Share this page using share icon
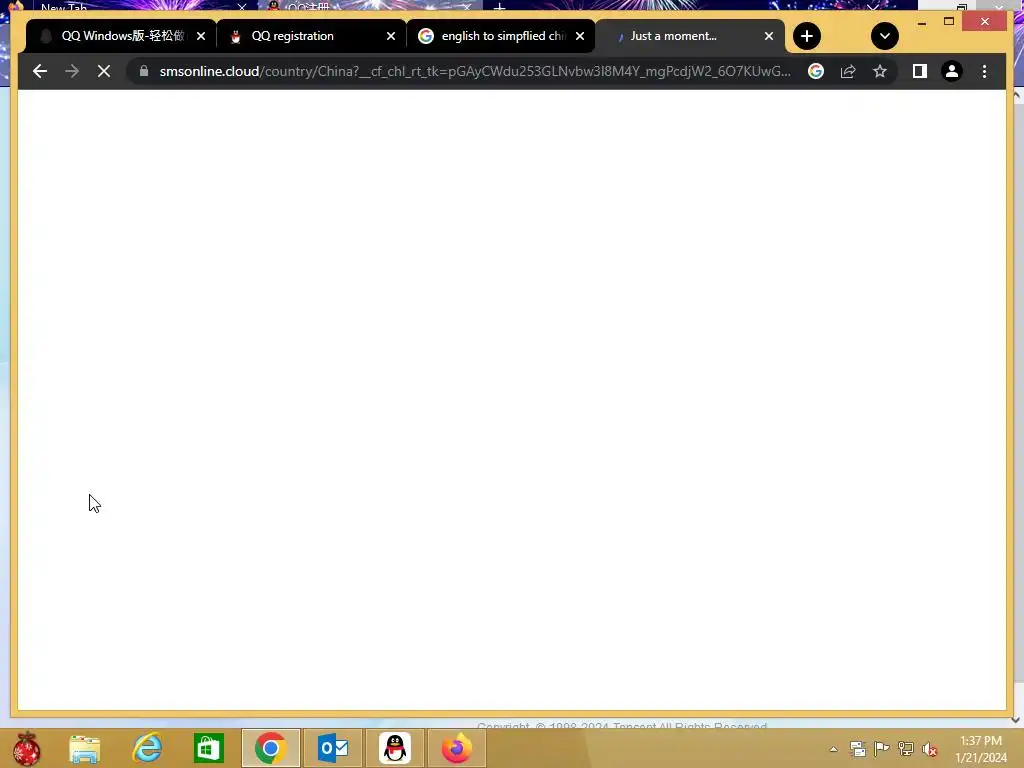This screenshot has width=1024, height=768. (848, 71)
